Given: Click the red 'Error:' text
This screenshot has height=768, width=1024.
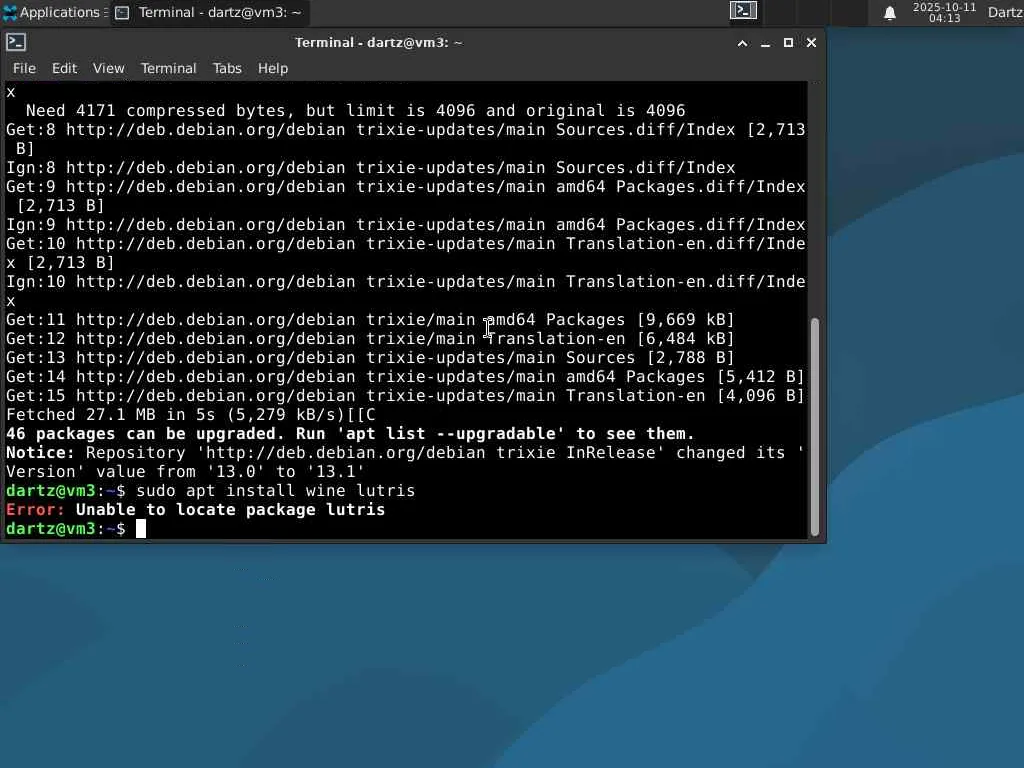Looking at the screenshot, I should coord(35,509).
